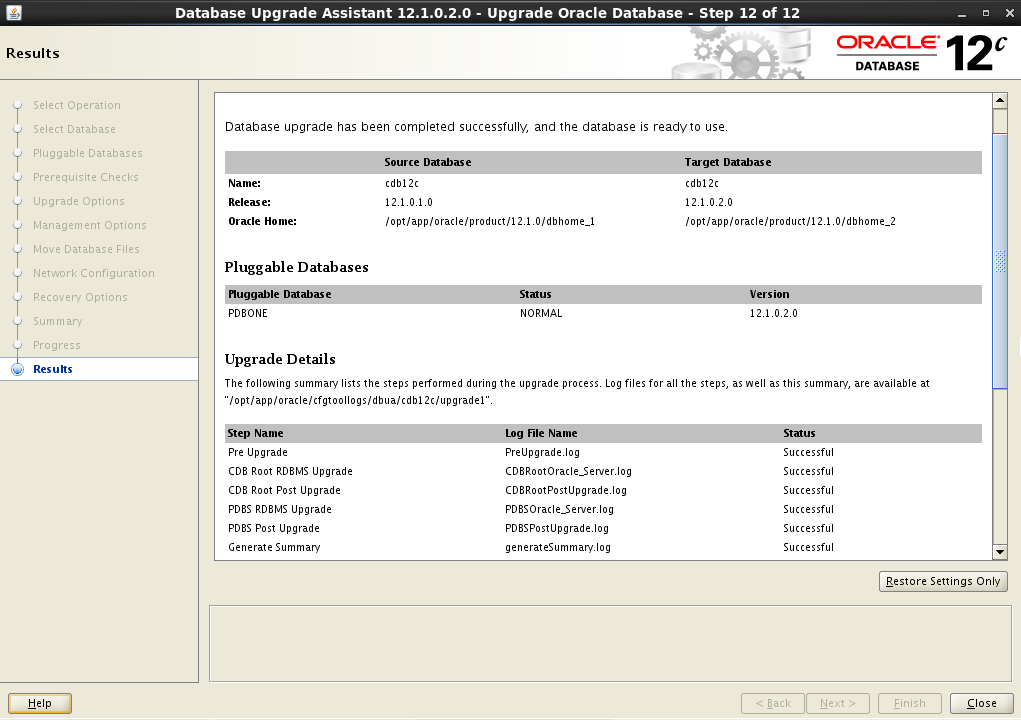Maximize the Database Upgrade Assistant window
The width and height of the screenshot is (1021, 720).
[x=985, y=13]
